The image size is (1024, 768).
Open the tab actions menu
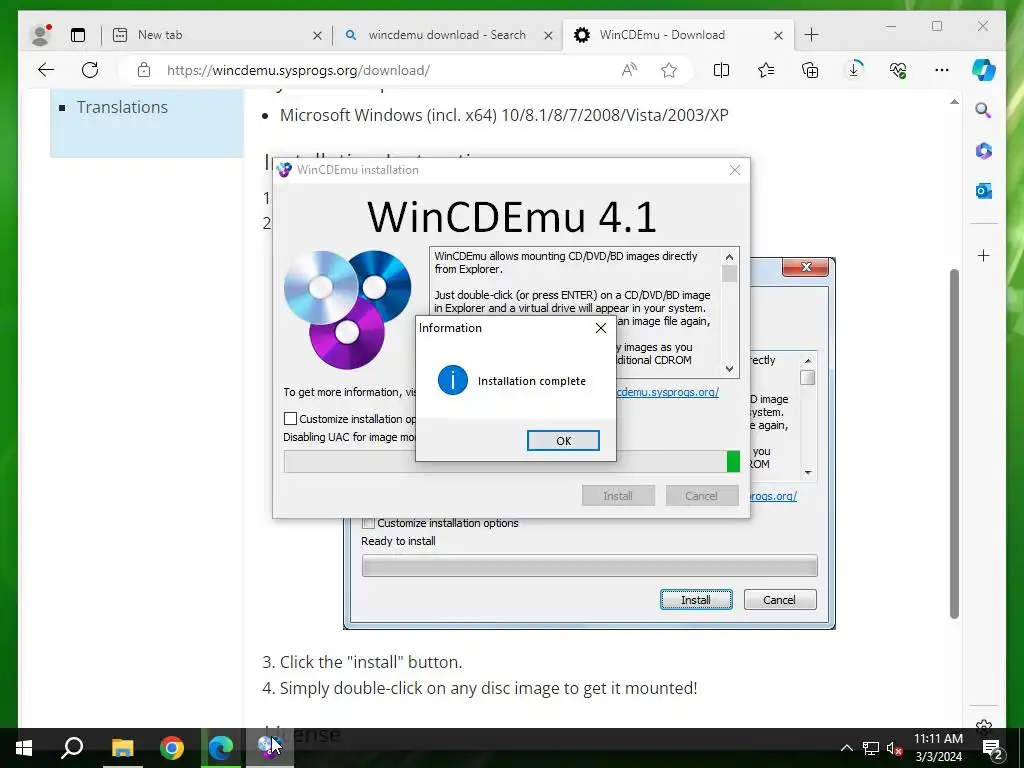click(78, 35)
